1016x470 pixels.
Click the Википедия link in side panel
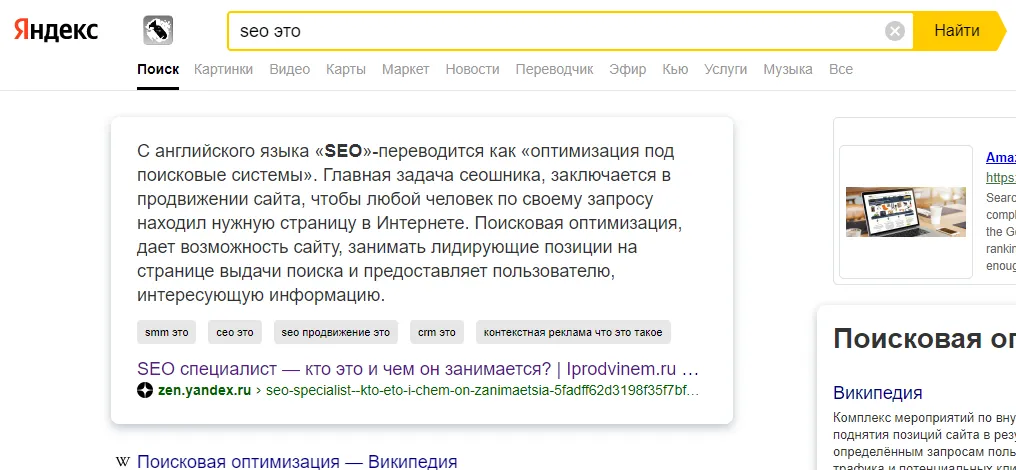[877, 393]
